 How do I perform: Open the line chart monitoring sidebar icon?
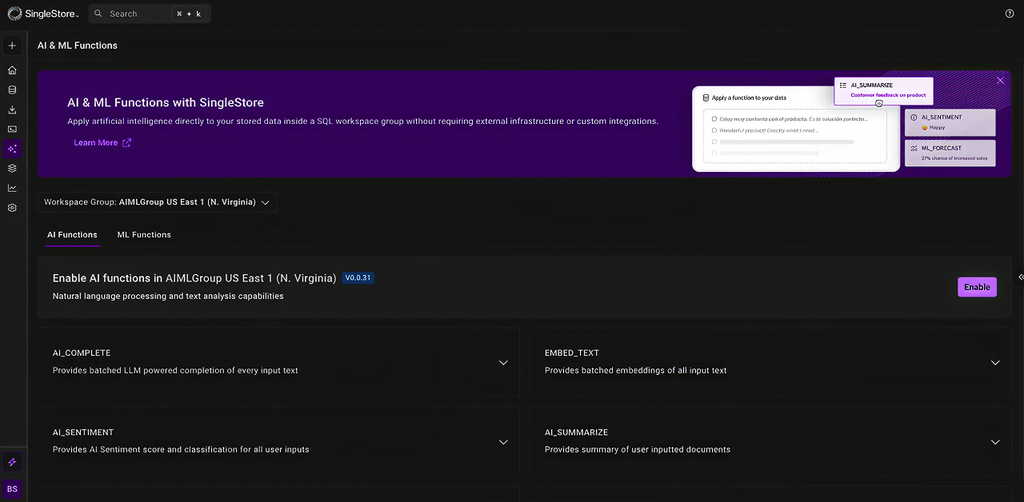coord(12,188)
